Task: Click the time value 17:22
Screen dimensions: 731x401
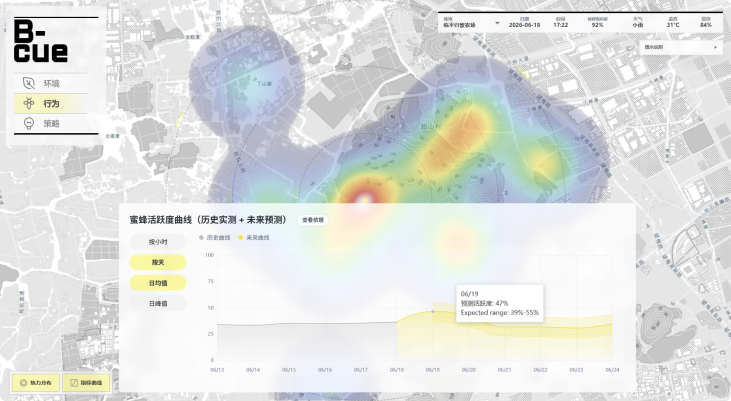Action: click(x=560, y=25)
